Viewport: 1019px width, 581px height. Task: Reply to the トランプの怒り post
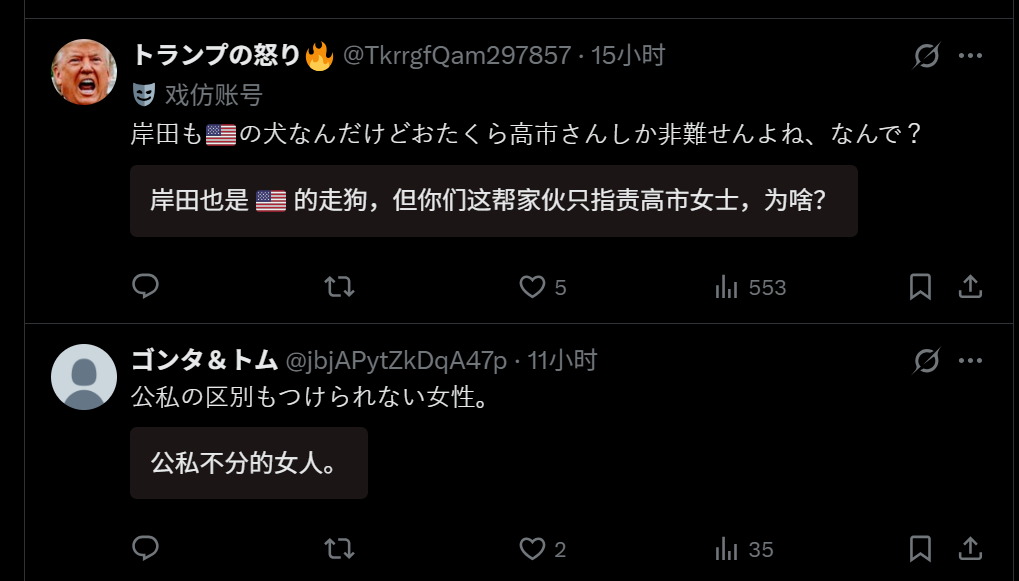click(x=145, y=286)
